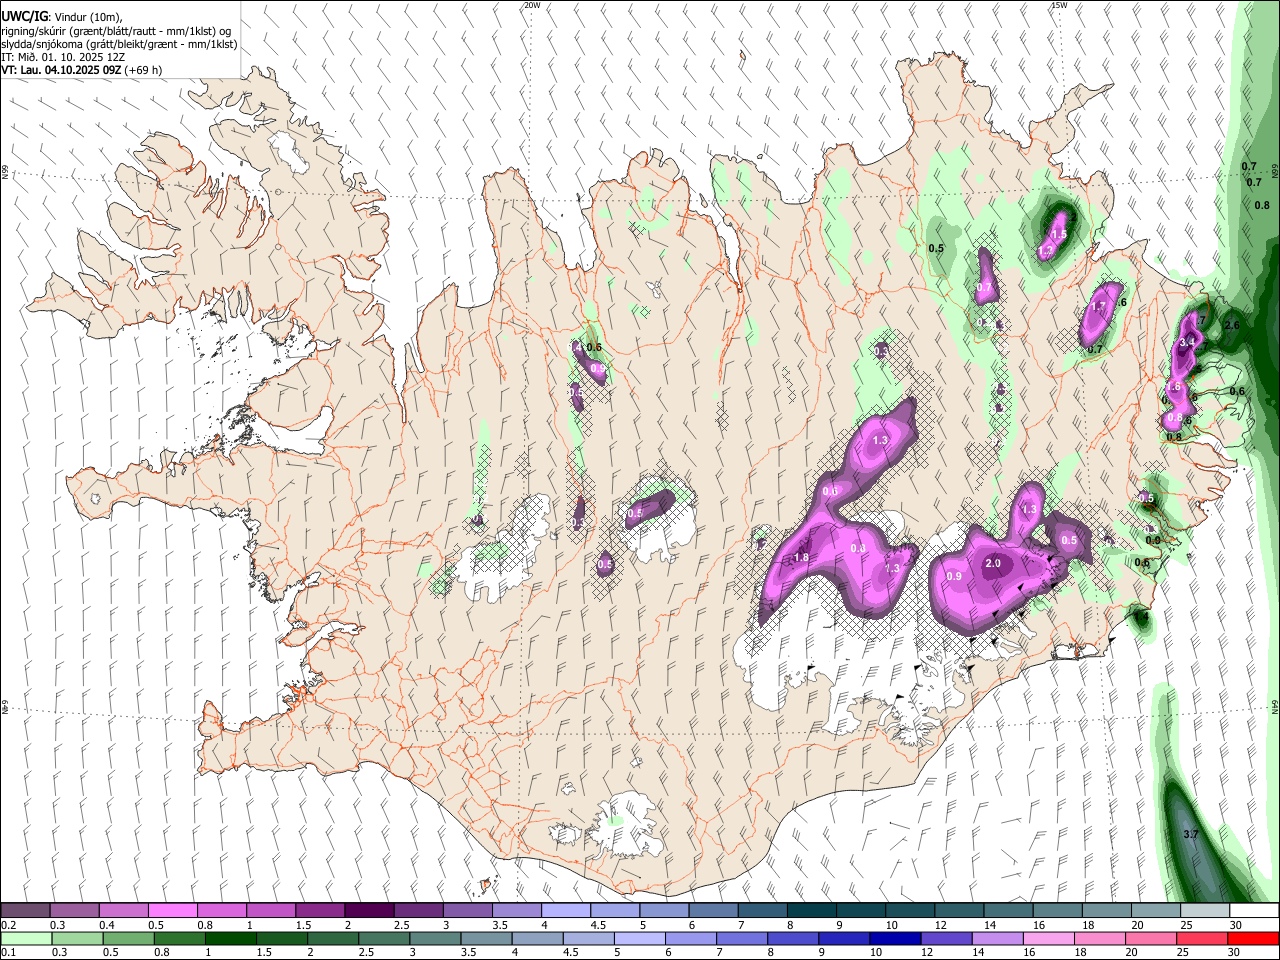
Task: Click the 20W longitude label
Action: [533, 5]
